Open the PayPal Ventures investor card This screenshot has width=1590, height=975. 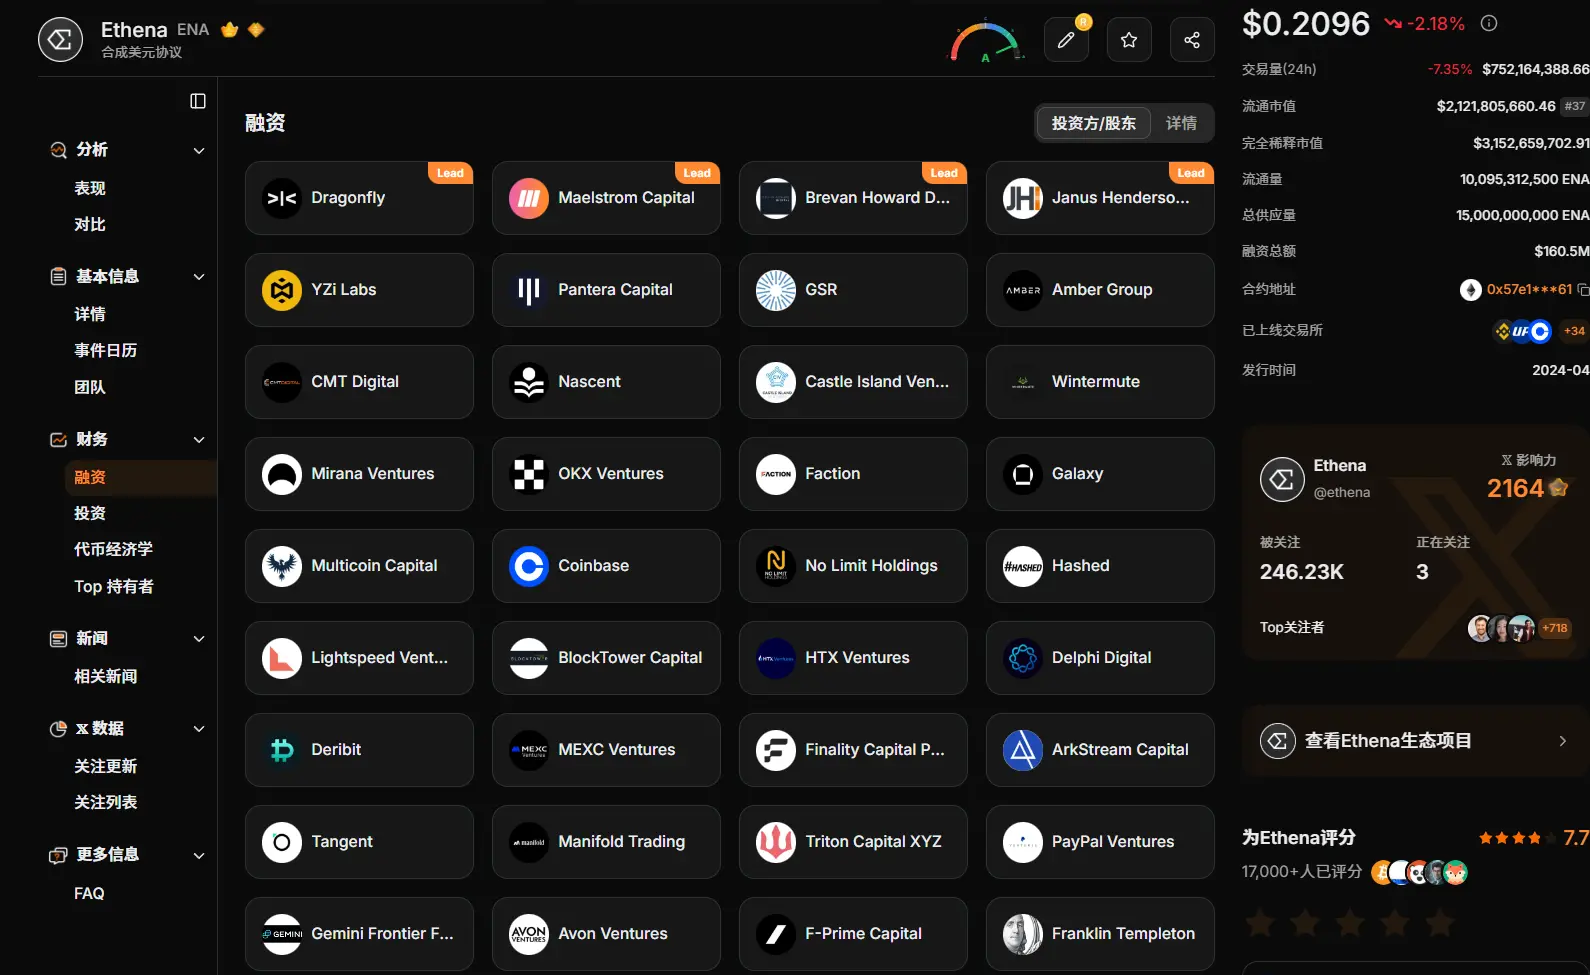click(1100, 842)
